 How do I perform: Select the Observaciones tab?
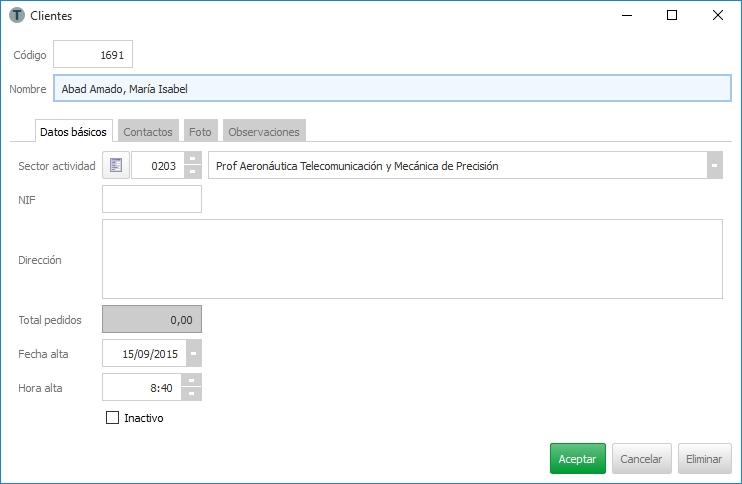pyautogui.click(x=263, y=132)
